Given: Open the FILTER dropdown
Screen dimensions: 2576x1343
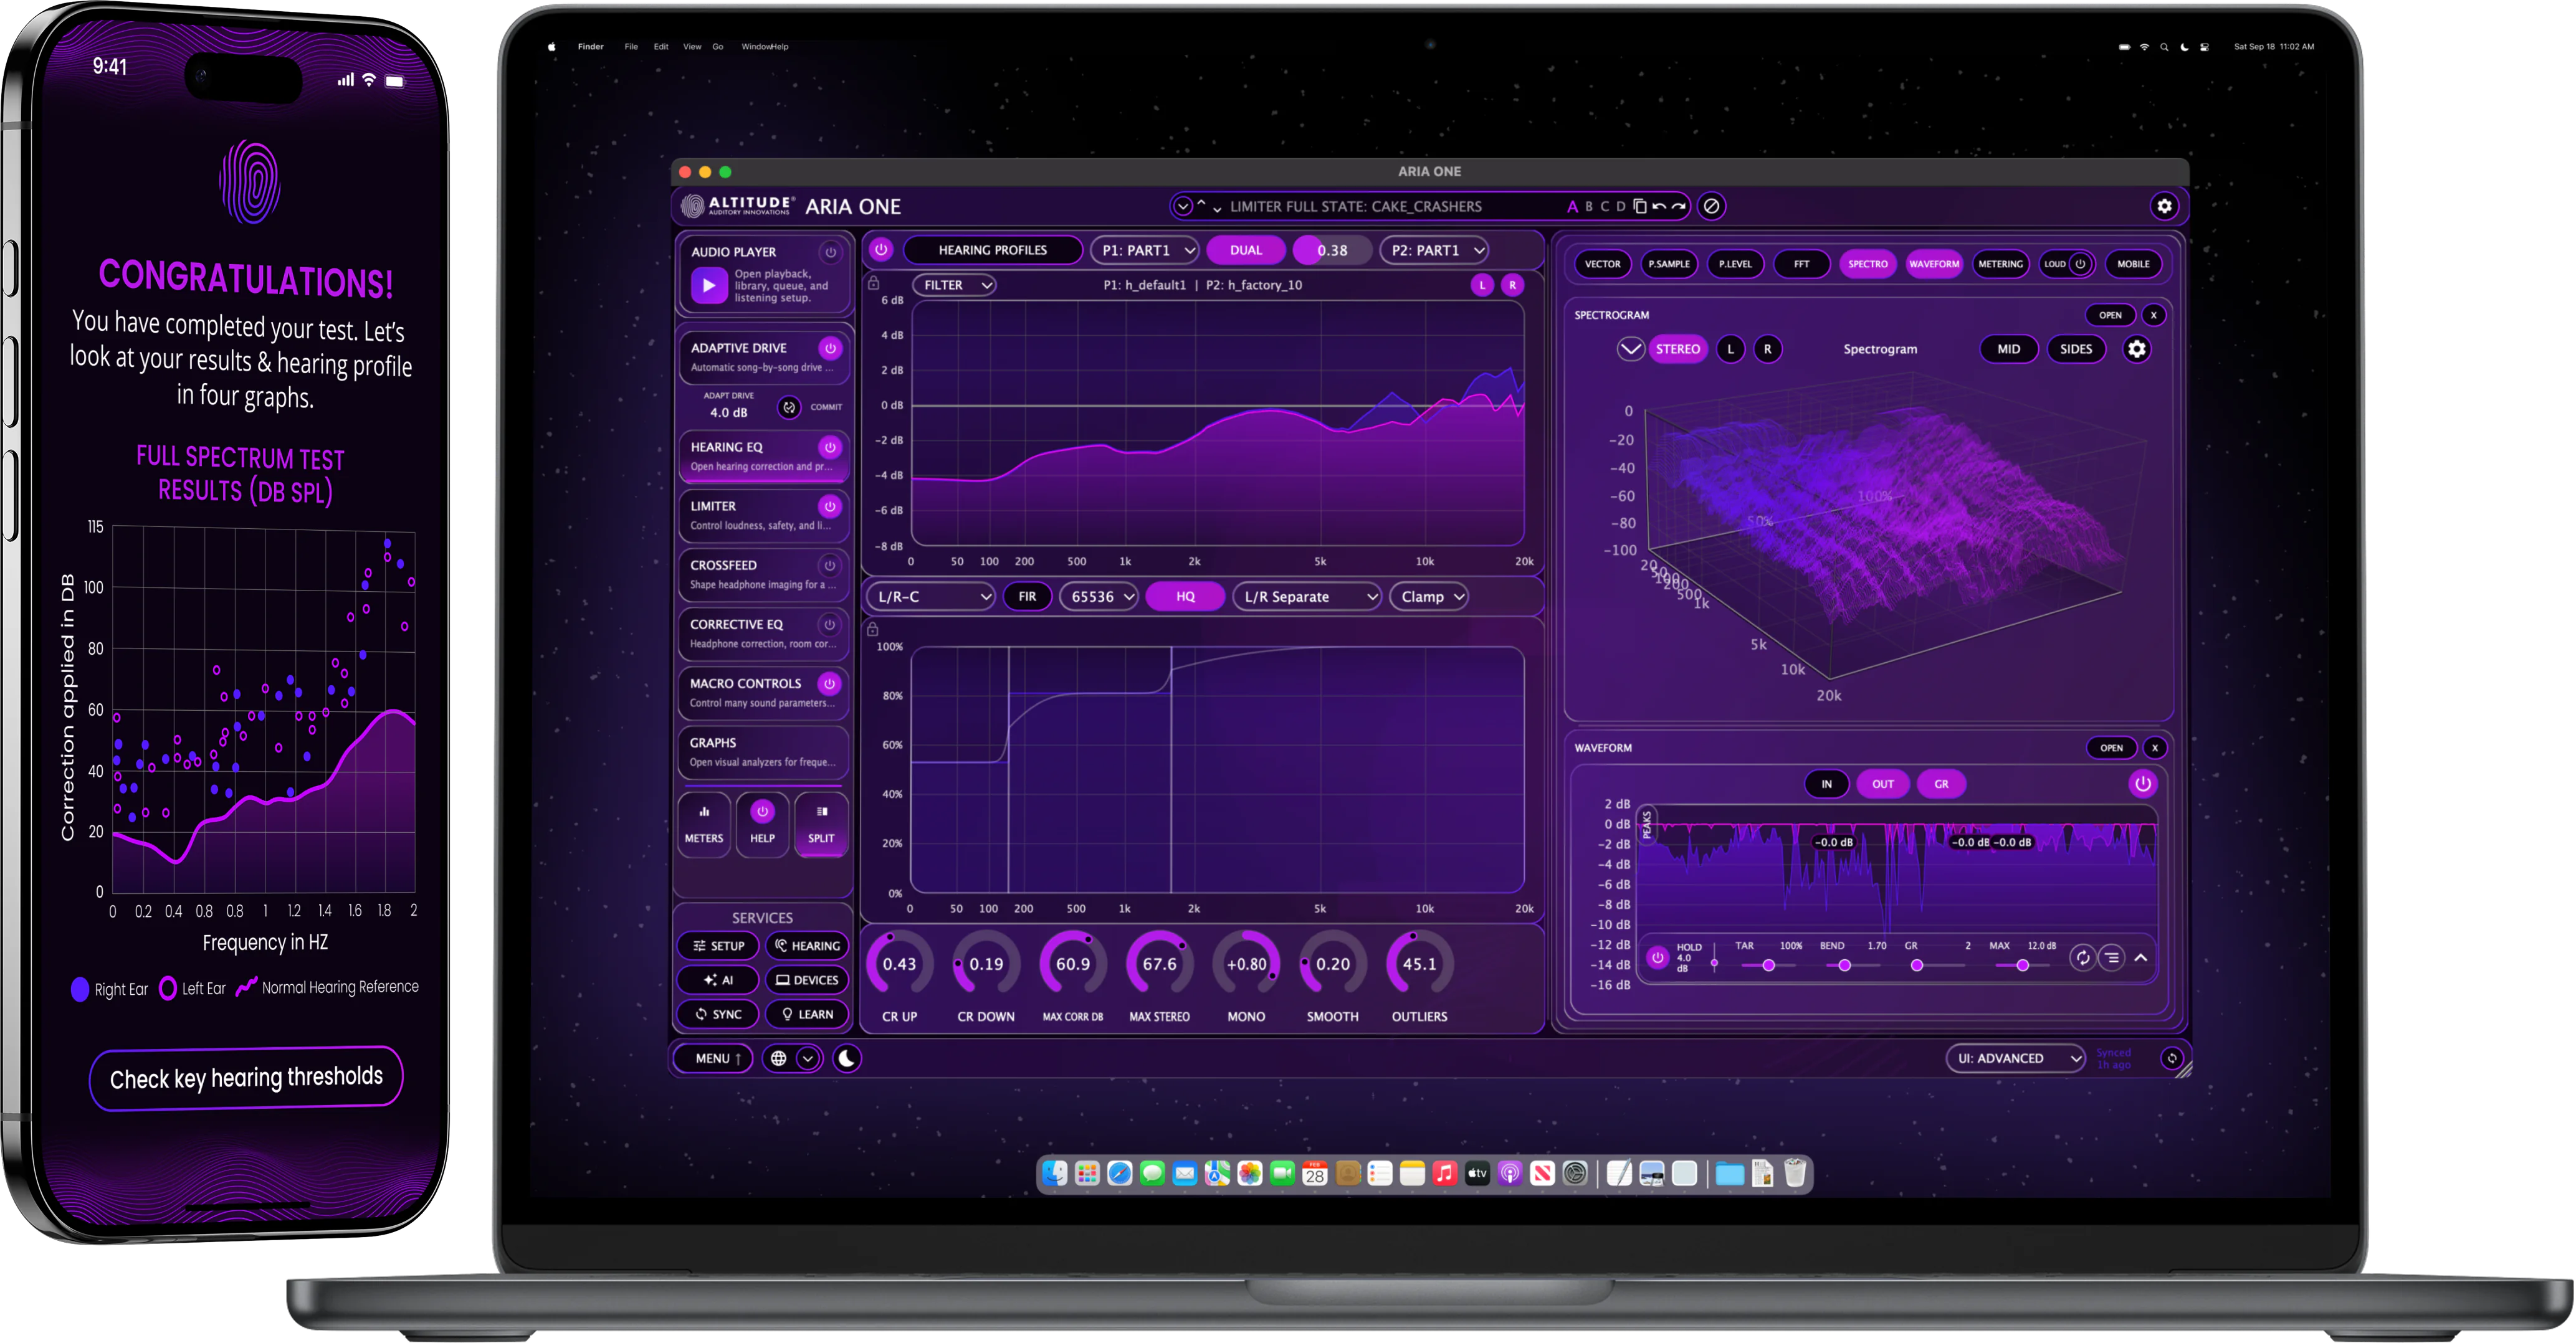Looking at the screenshot, I should (955, 285).
